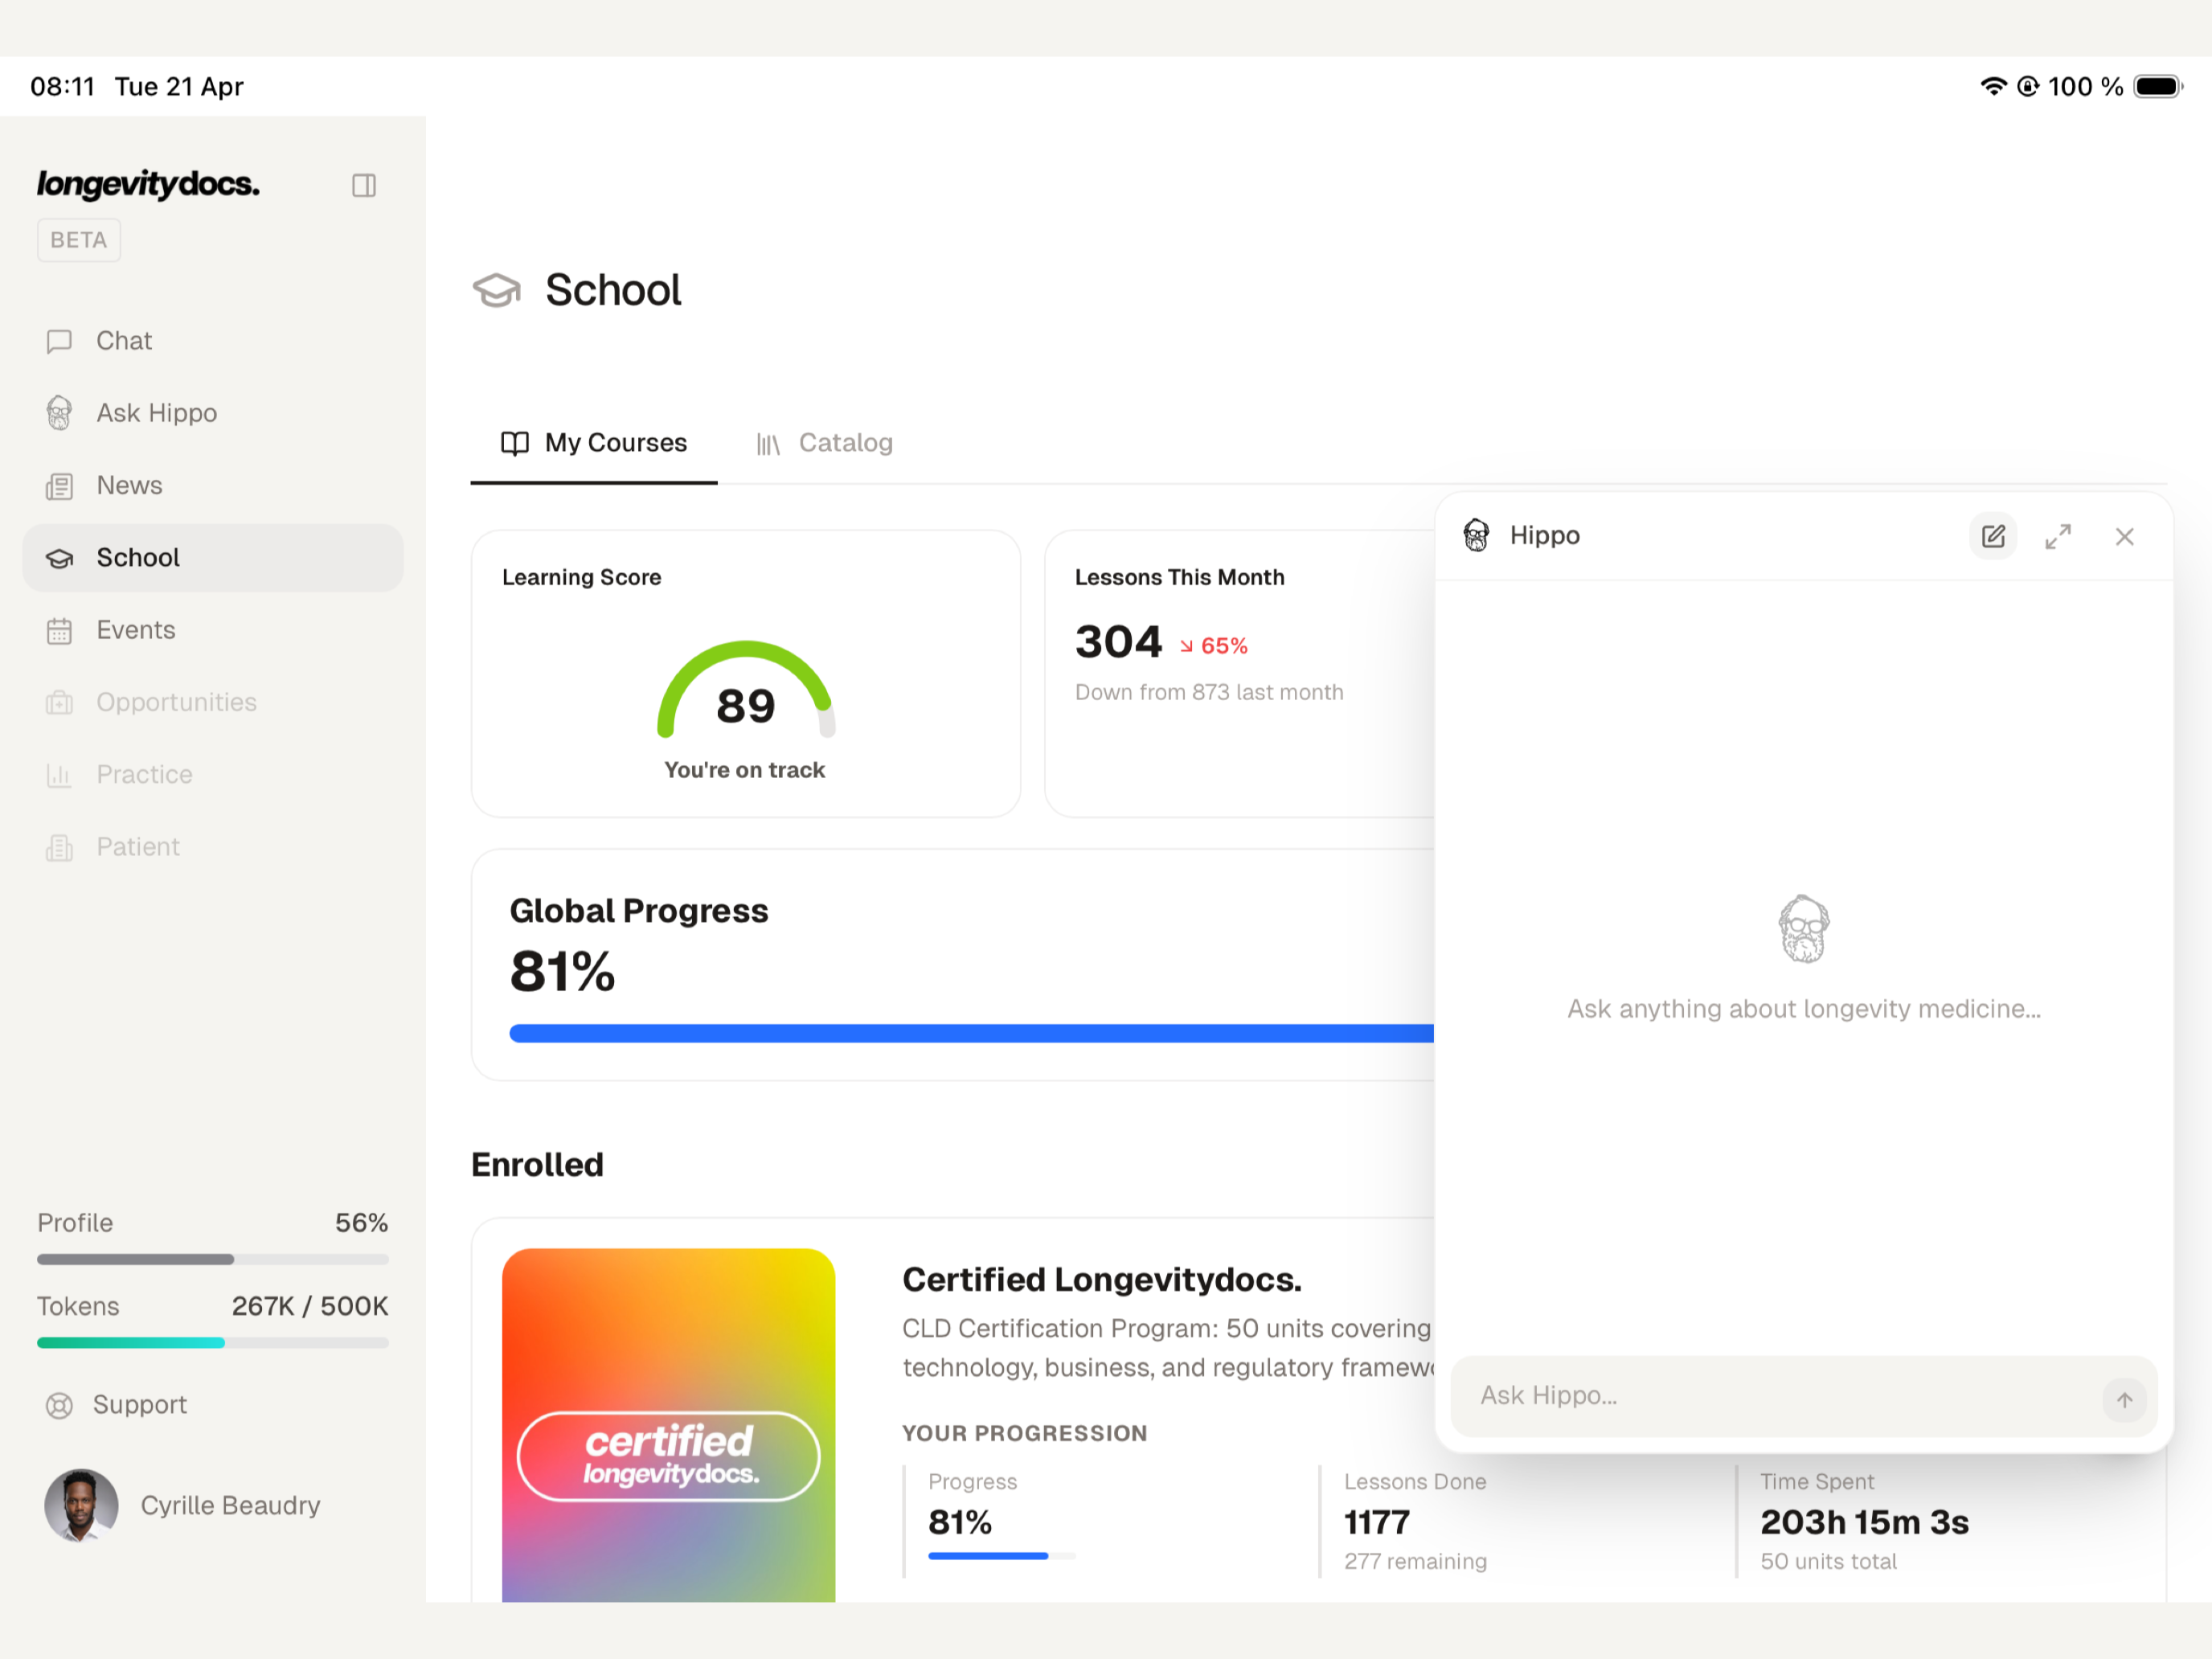This screenshot has width=2212, height=1659.
Task: Click the Events calendar icon
Action: (59, 631)
